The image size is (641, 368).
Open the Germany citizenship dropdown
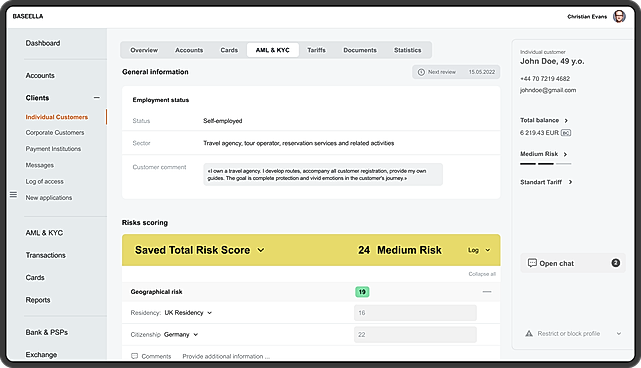coord(181,334)
